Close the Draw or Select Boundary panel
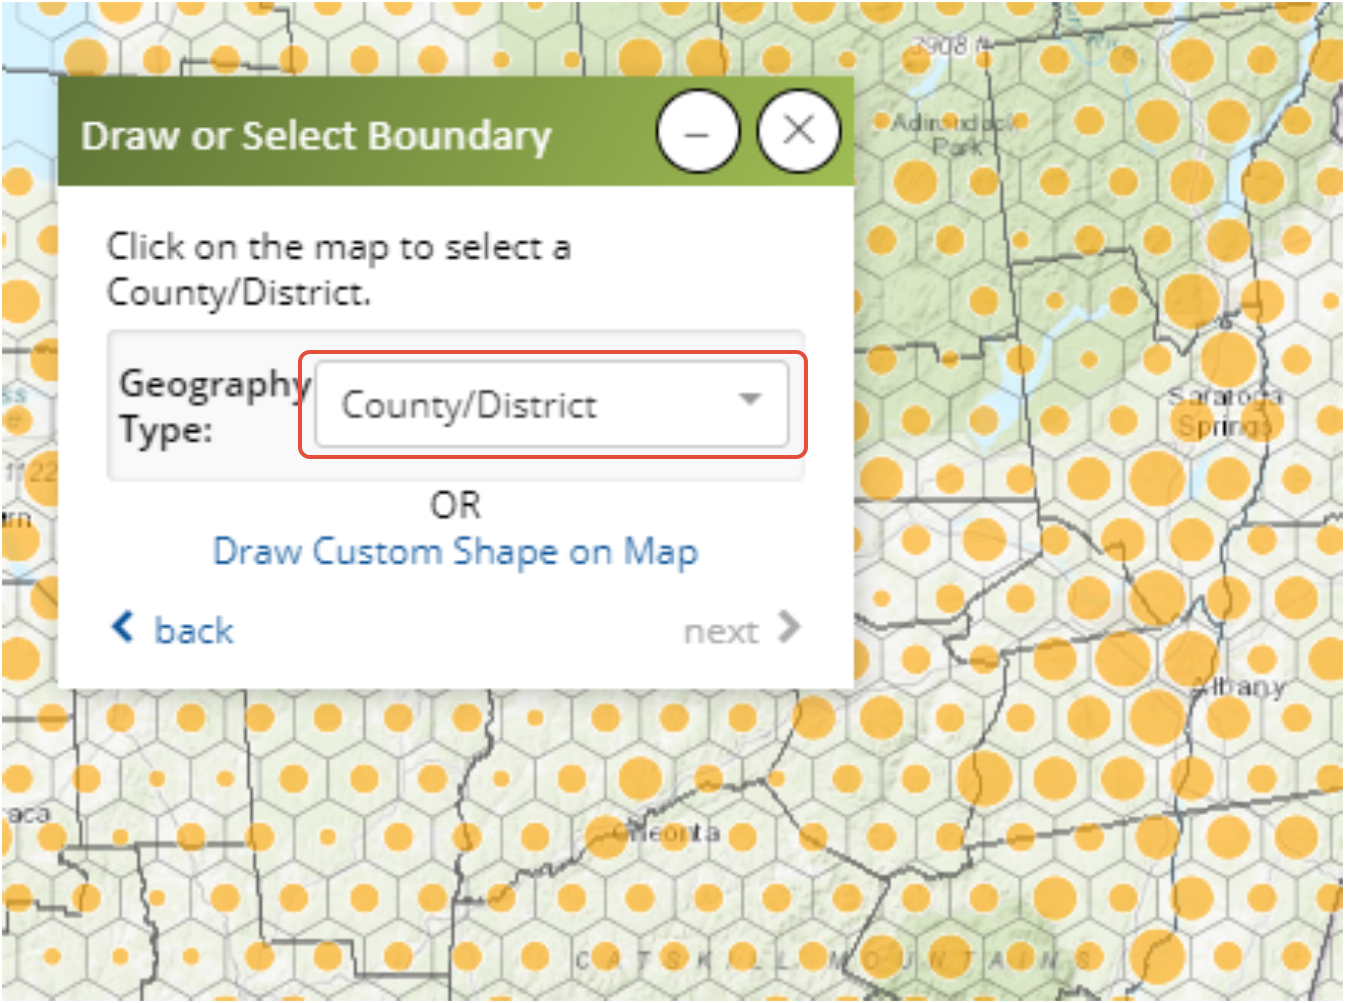 coord(798,131)
